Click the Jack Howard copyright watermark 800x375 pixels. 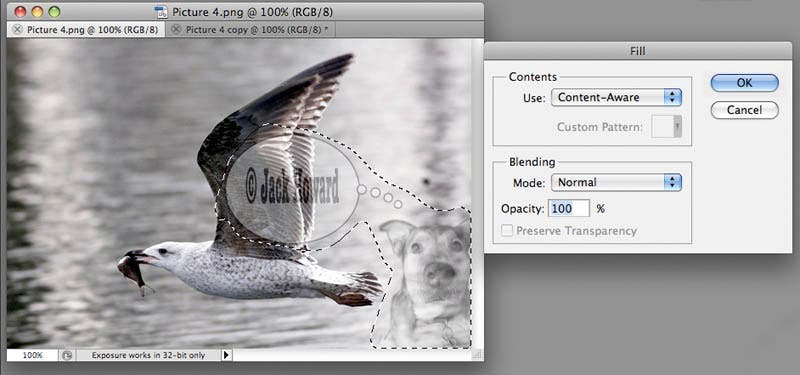point(292,185)
